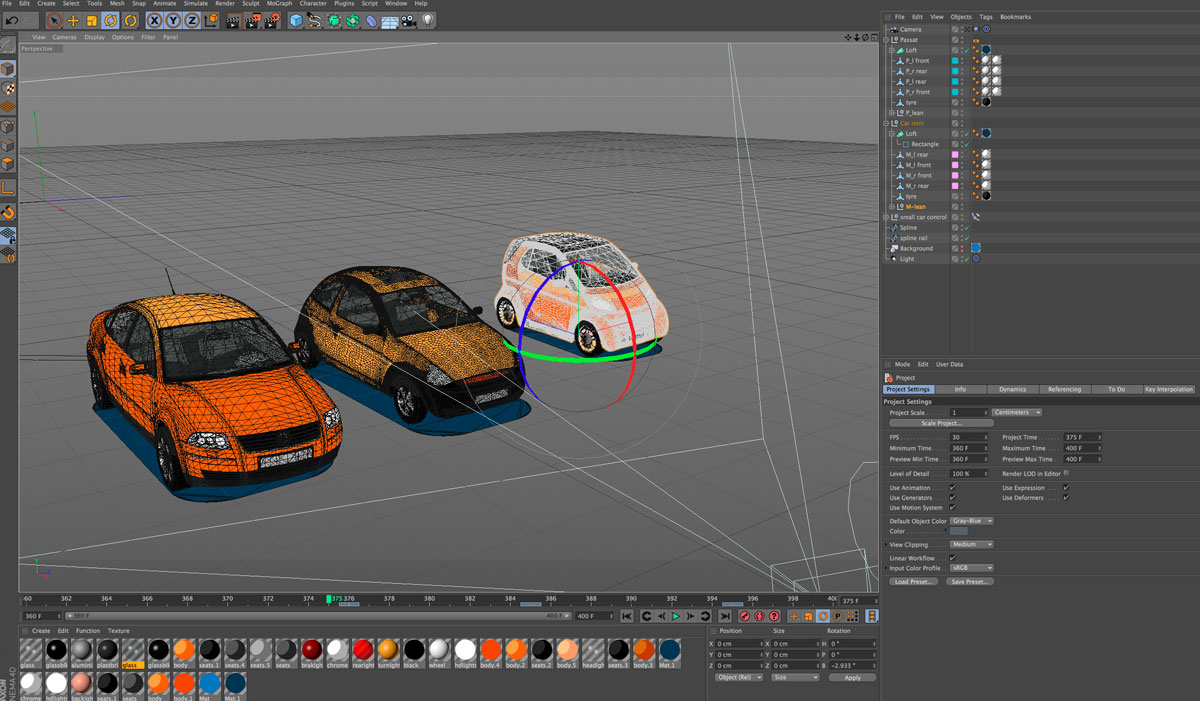Click the floor environment icon
This screenshot has height=701, width=1200.
click(390, 20)
